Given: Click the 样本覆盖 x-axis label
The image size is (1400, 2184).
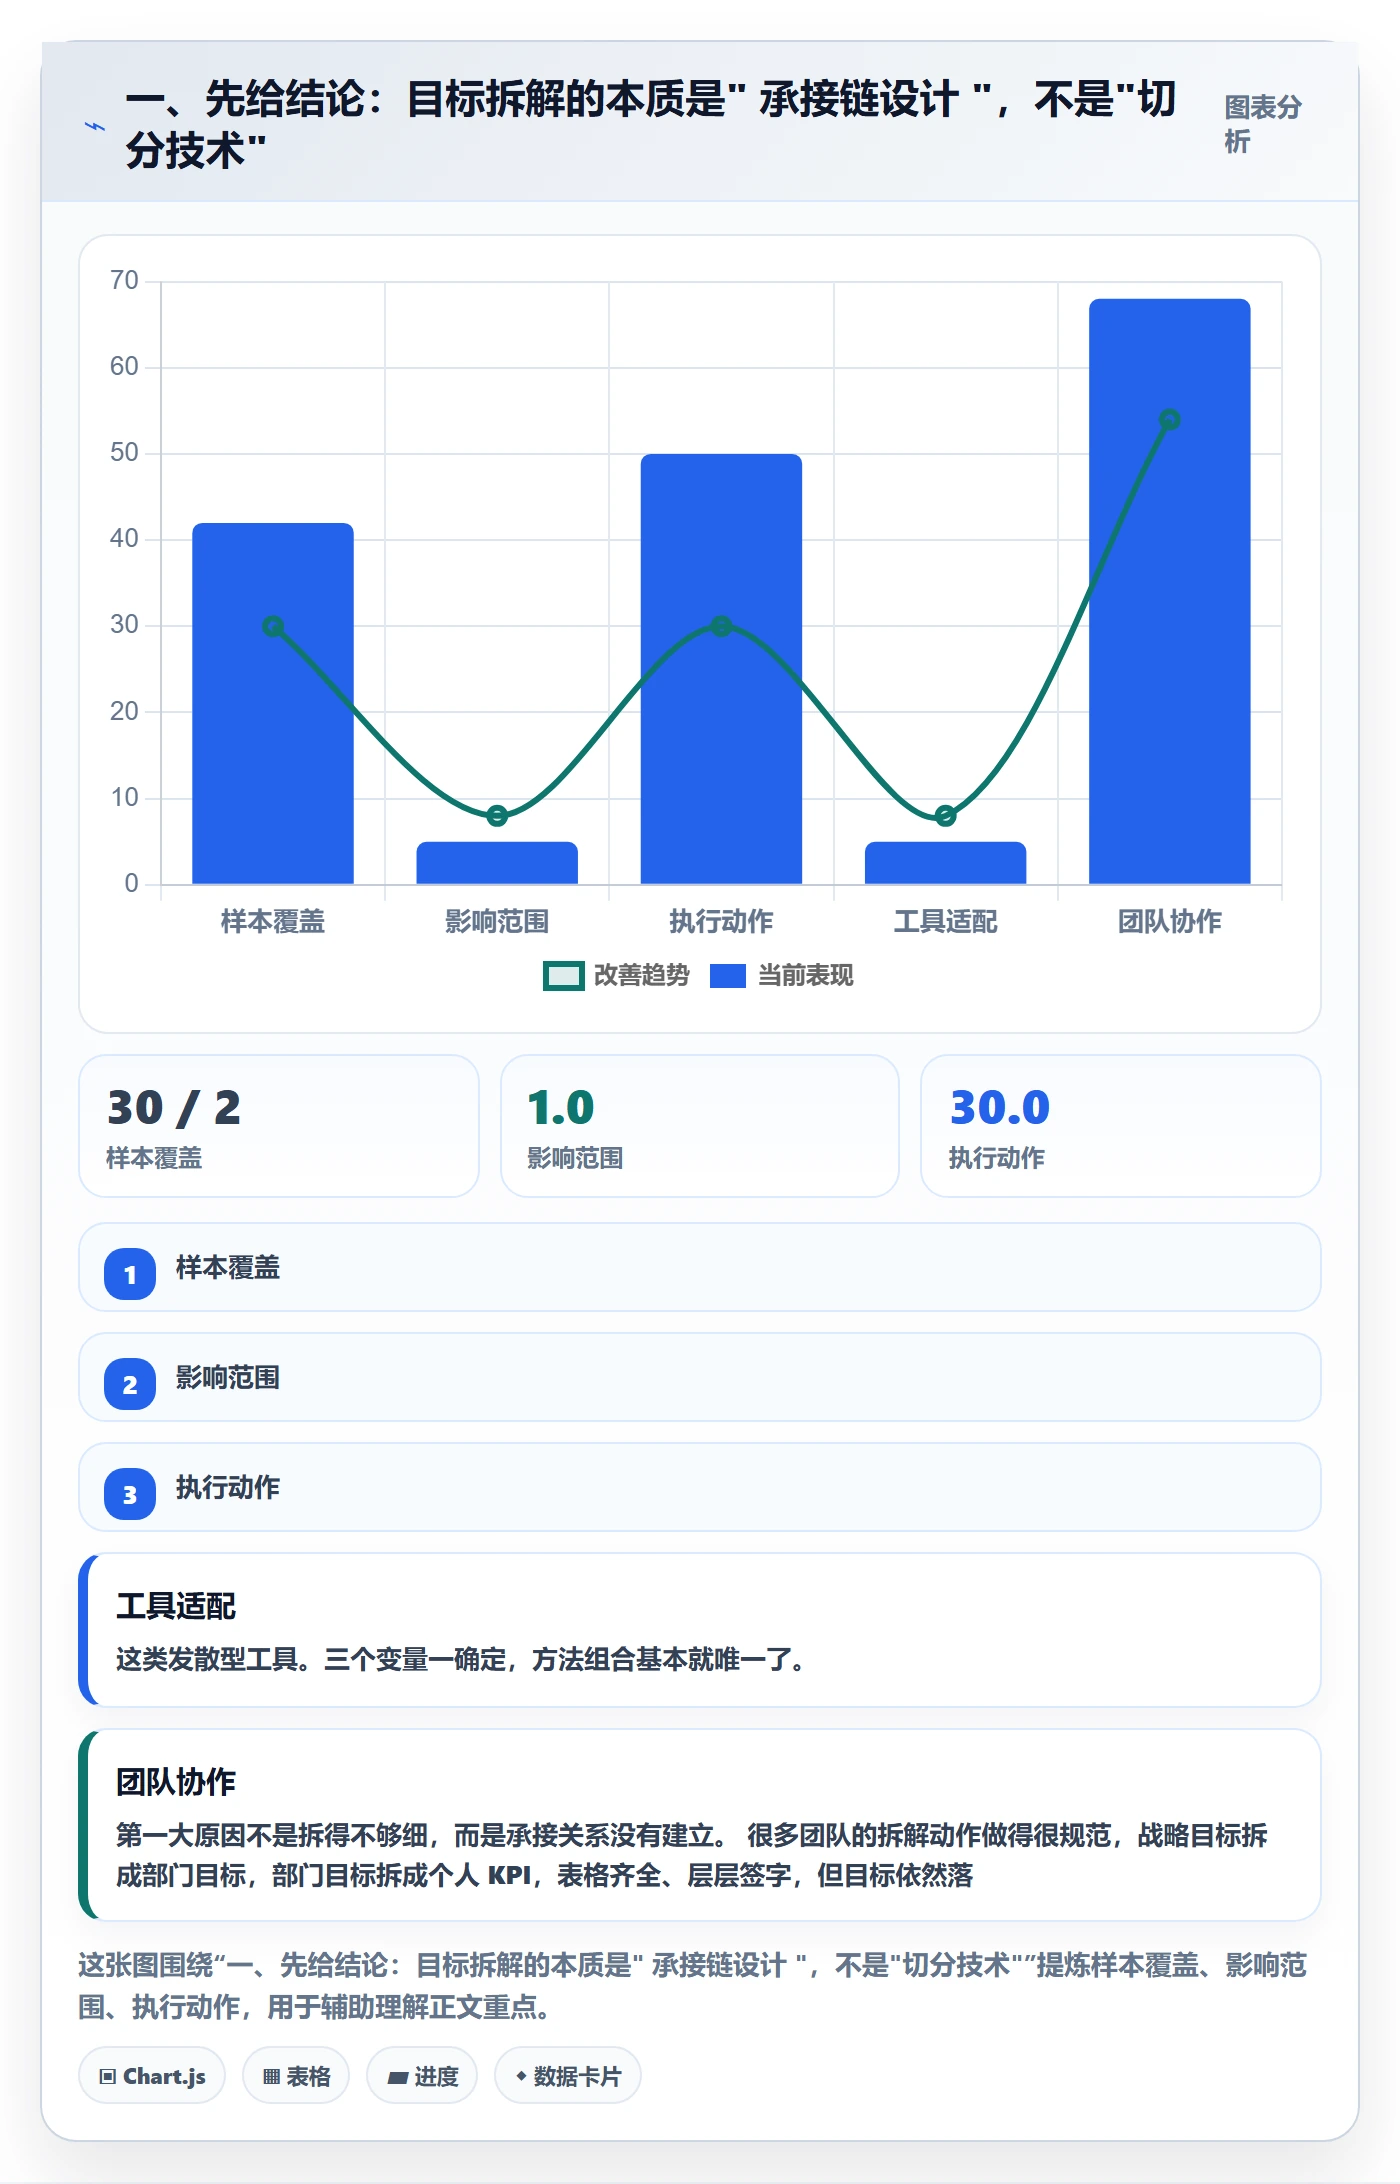Looking at the screenshot, I should (x=273, y=922).
